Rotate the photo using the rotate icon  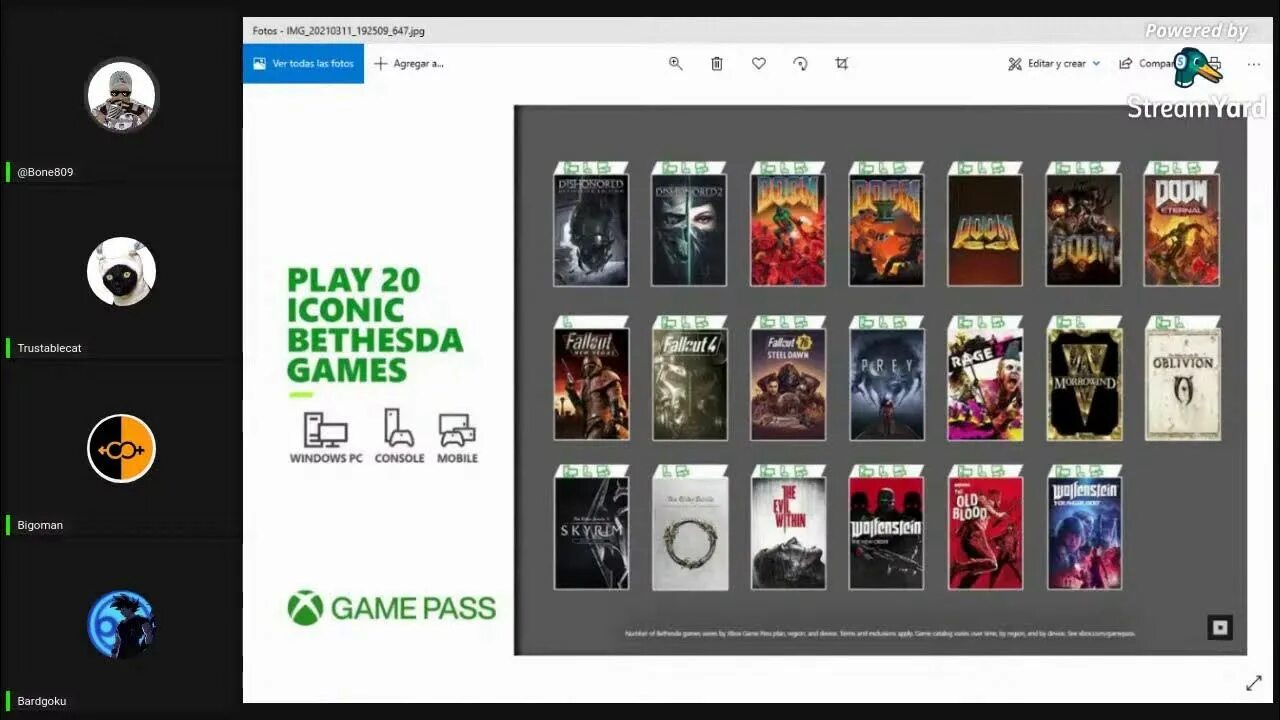[800, 63]
